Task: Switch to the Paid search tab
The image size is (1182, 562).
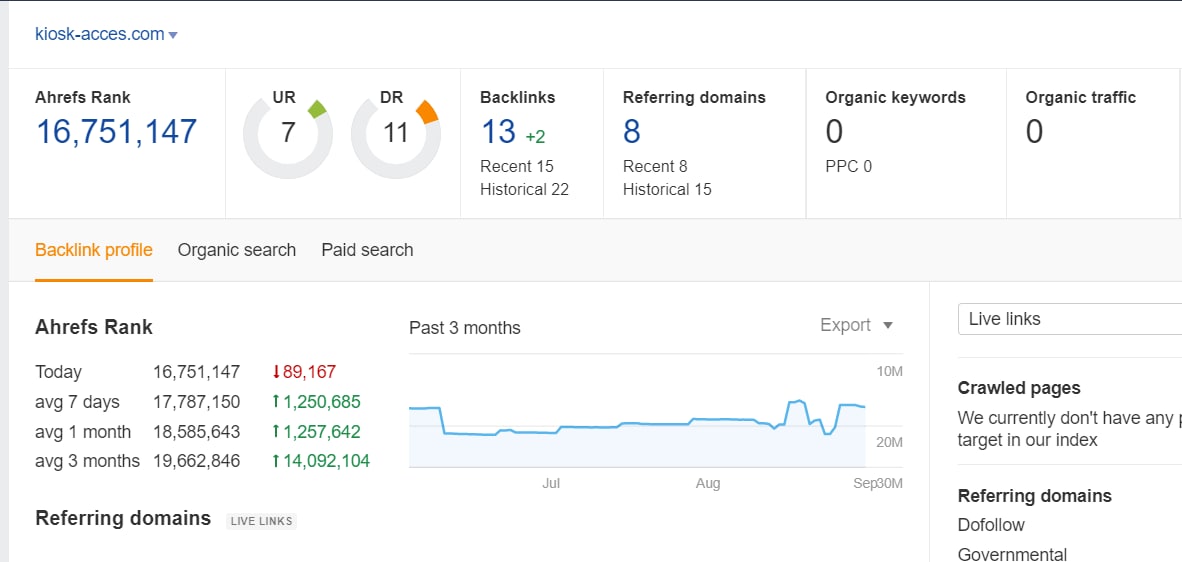Action: (367, 250)
